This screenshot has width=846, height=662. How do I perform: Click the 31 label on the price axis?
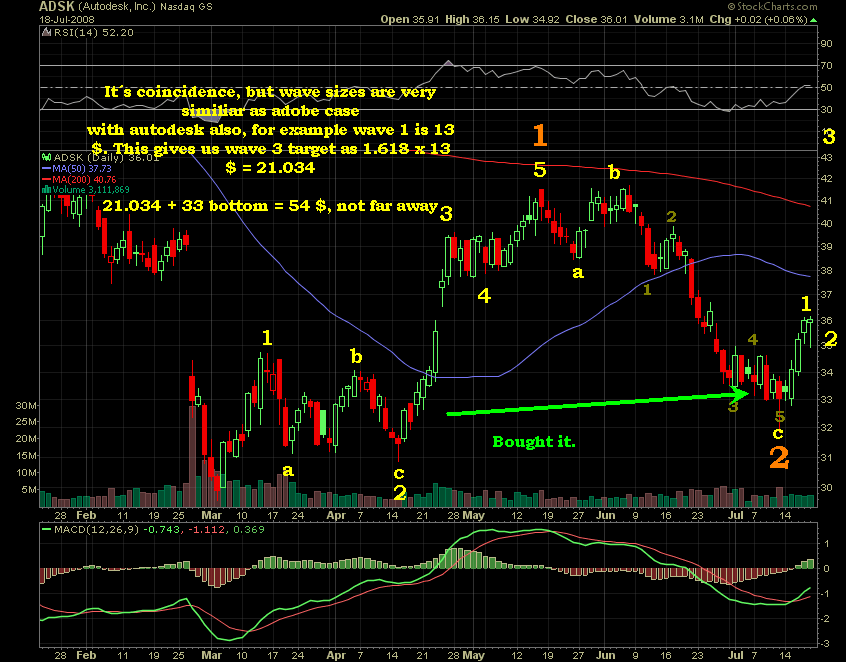pos(826,458)
